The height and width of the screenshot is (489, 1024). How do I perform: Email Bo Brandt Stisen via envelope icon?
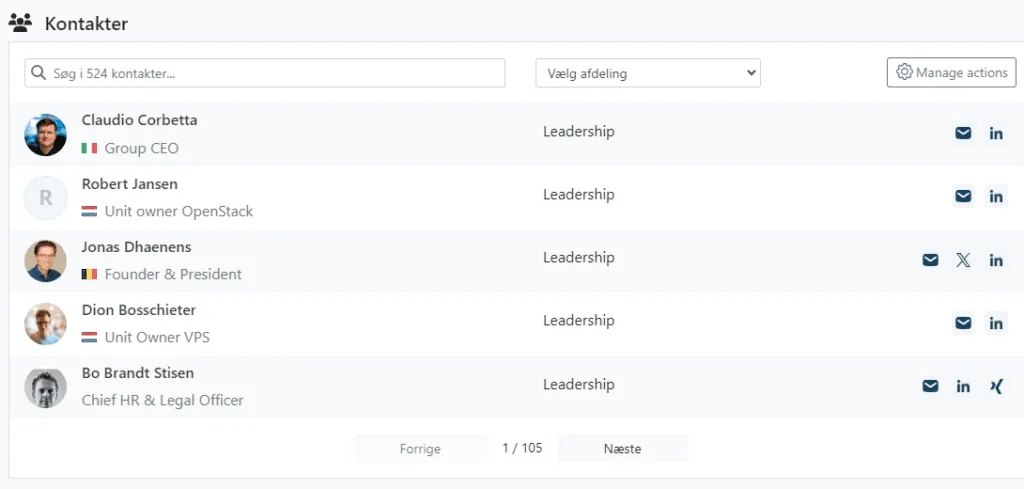(x=931, y=386)
